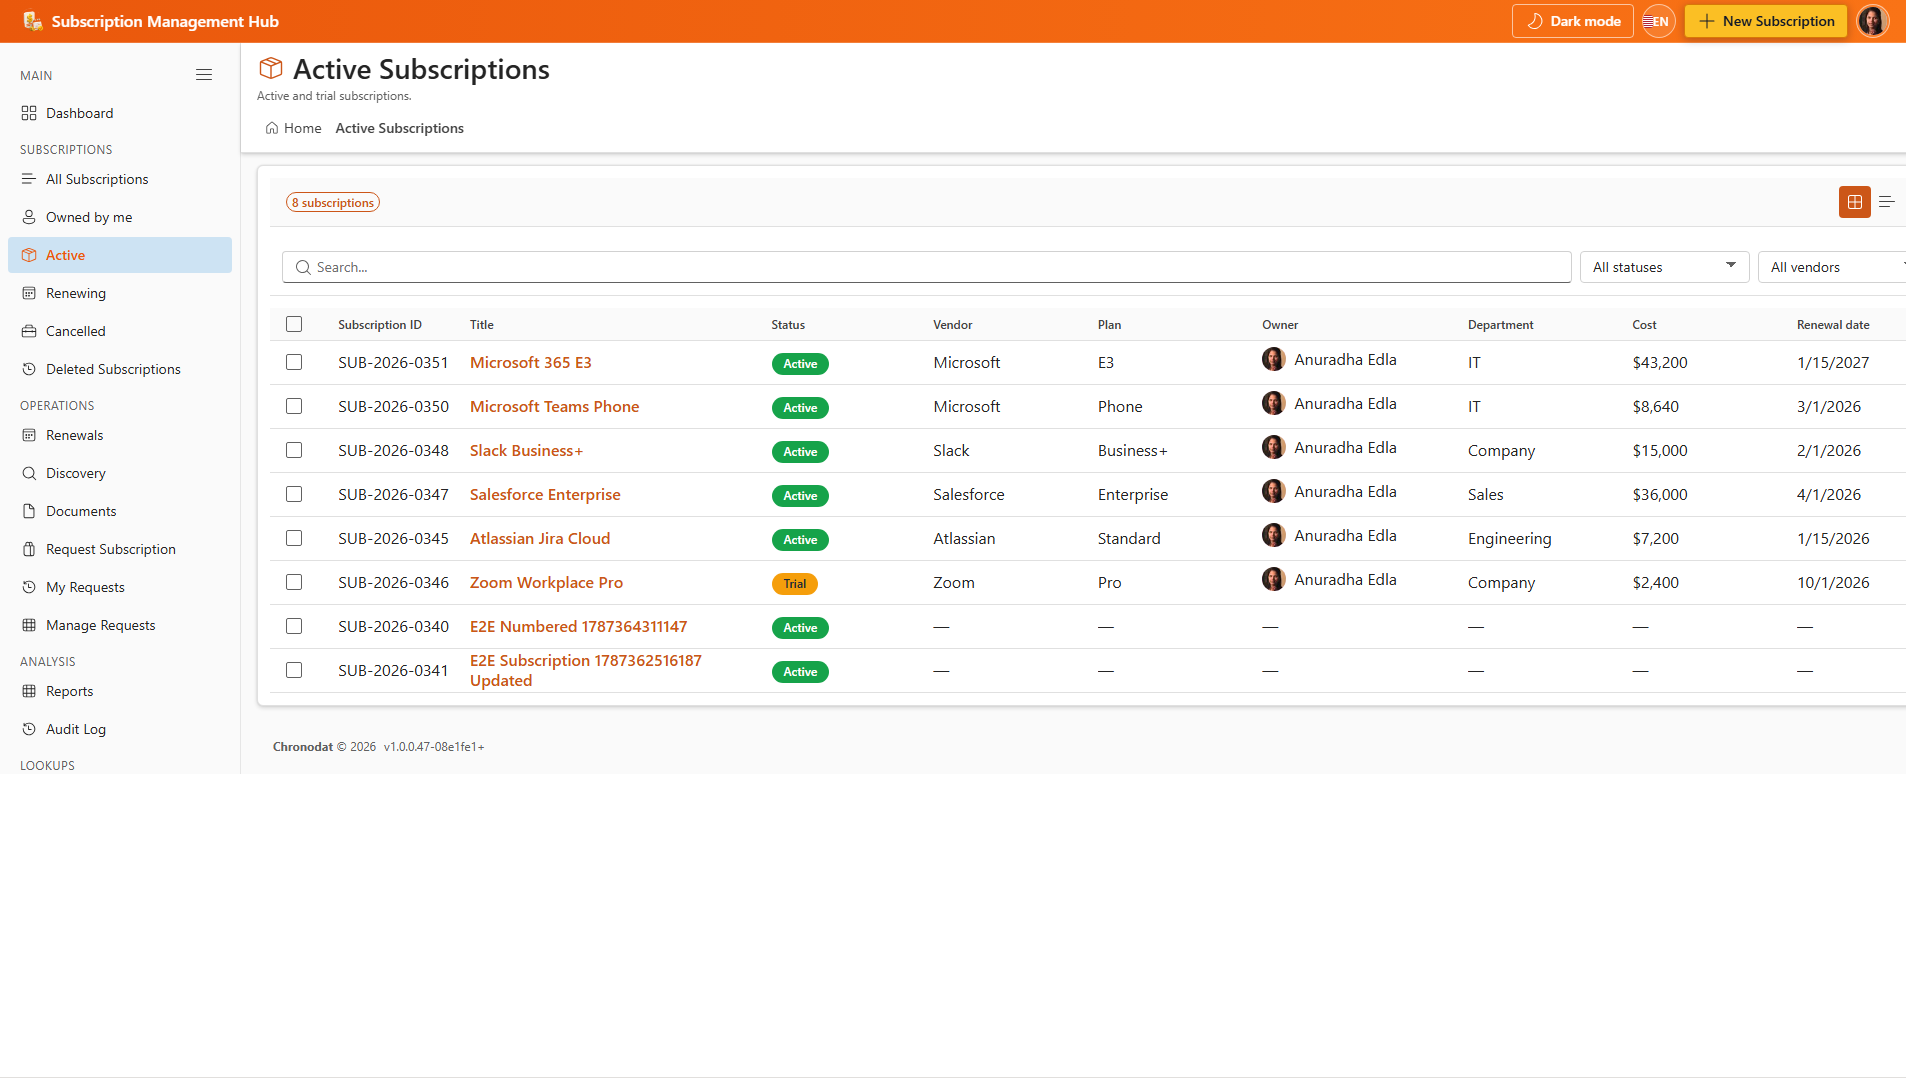Check the box for SUB-2026-0346
This screenshot has height=1078, width=1906.
(x=294, y=582)
